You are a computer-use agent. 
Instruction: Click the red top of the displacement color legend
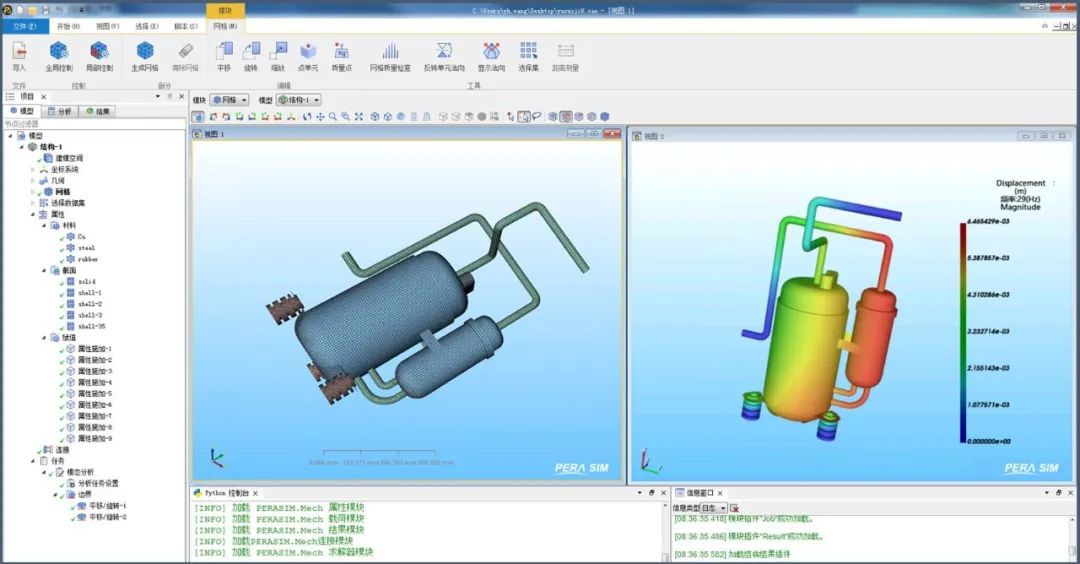[x=962, y=227]
